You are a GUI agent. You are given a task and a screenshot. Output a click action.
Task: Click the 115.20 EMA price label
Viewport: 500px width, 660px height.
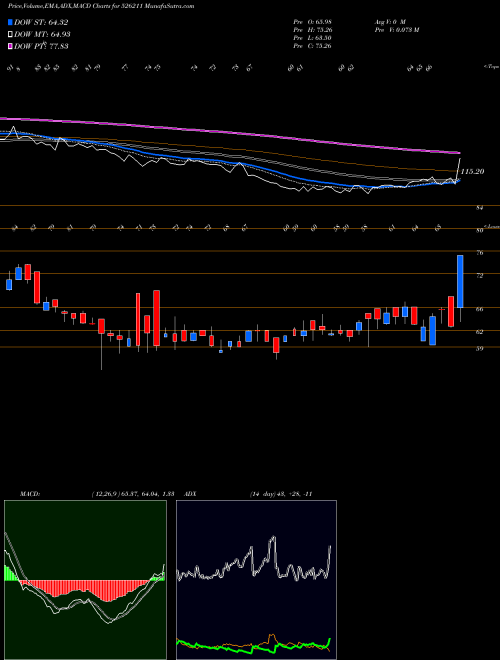[x=473, y=172]
